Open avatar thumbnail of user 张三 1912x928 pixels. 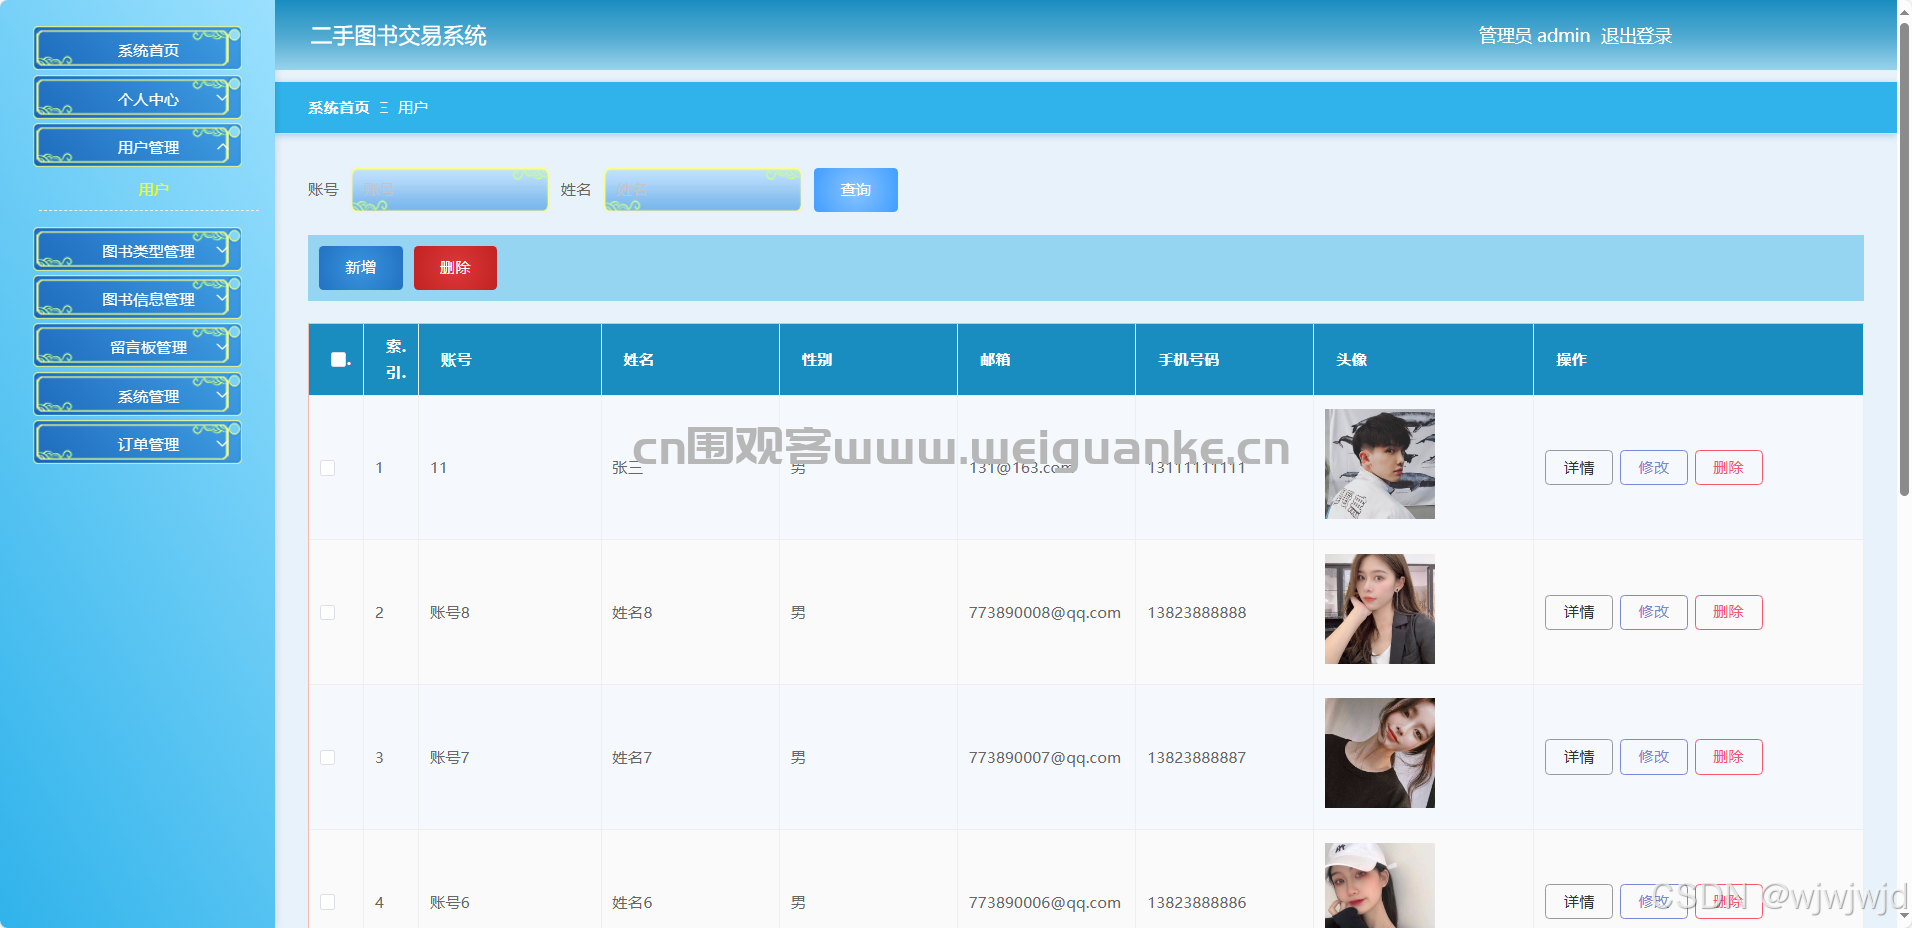point(1380,464)
